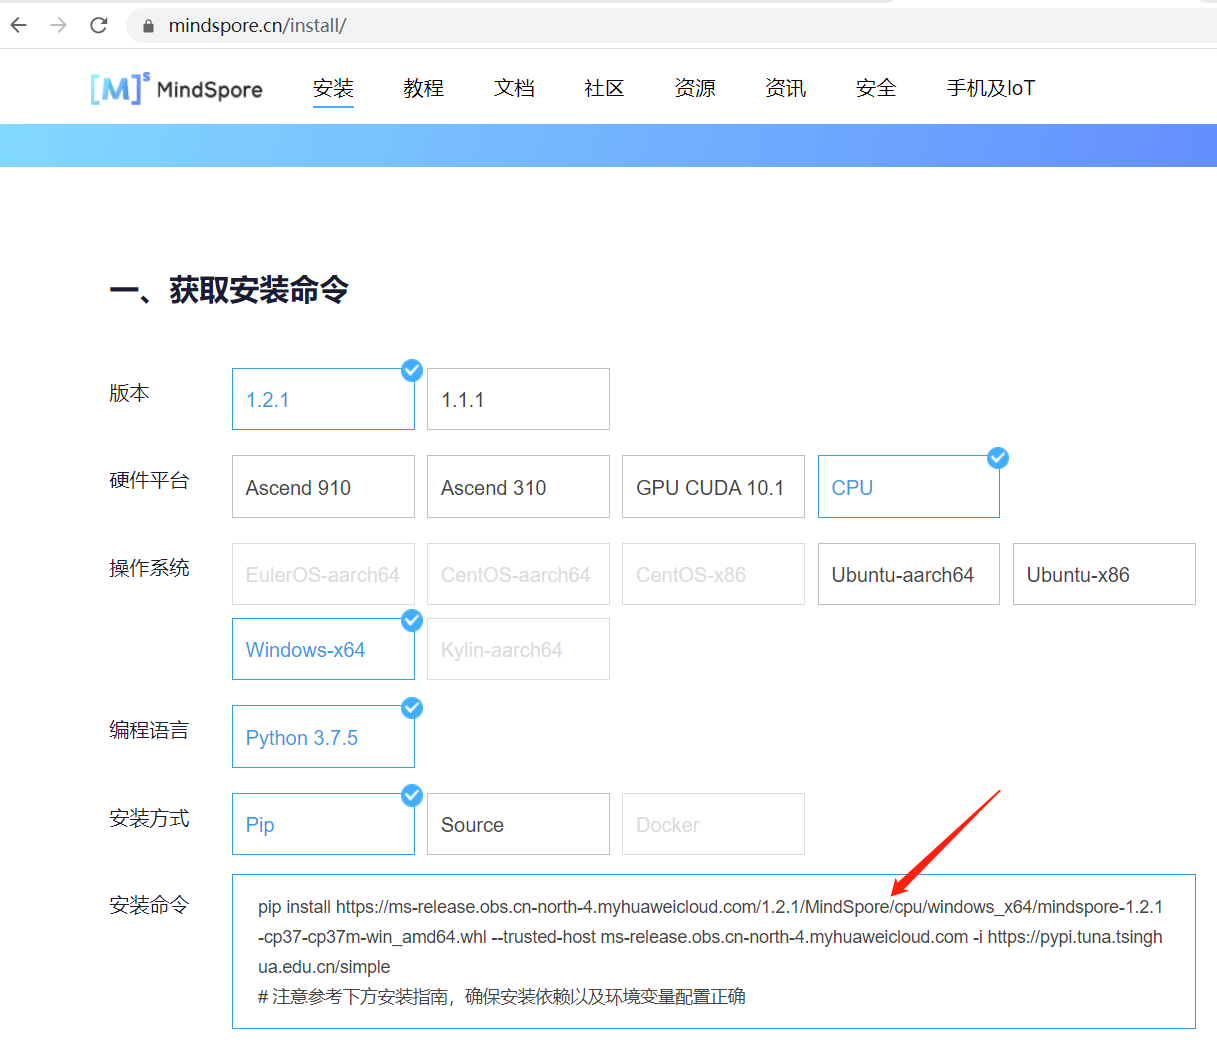1217x1050 pixels.
Task: Choose Ascend 310 hardware platform
Action: [x=518, y=487]
